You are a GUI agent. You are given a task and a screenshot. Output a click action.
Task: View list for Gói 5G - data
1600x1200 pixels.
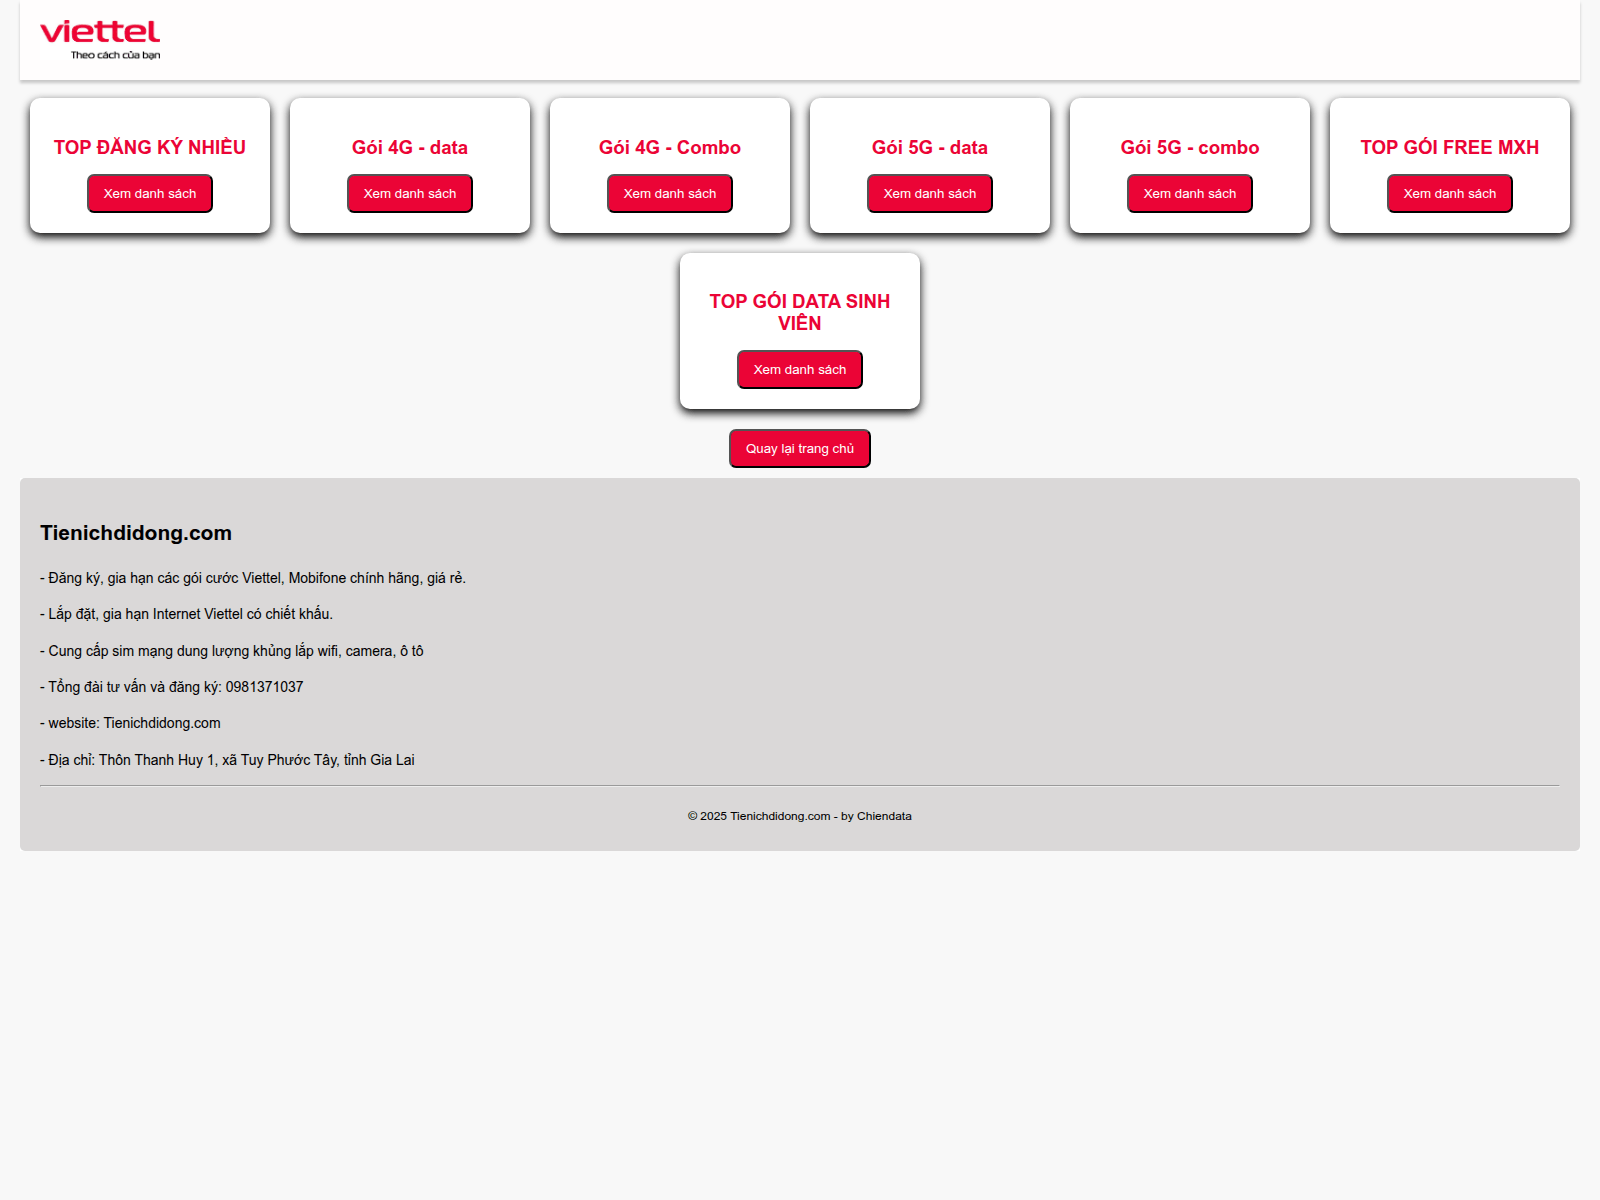click(930, 194)
